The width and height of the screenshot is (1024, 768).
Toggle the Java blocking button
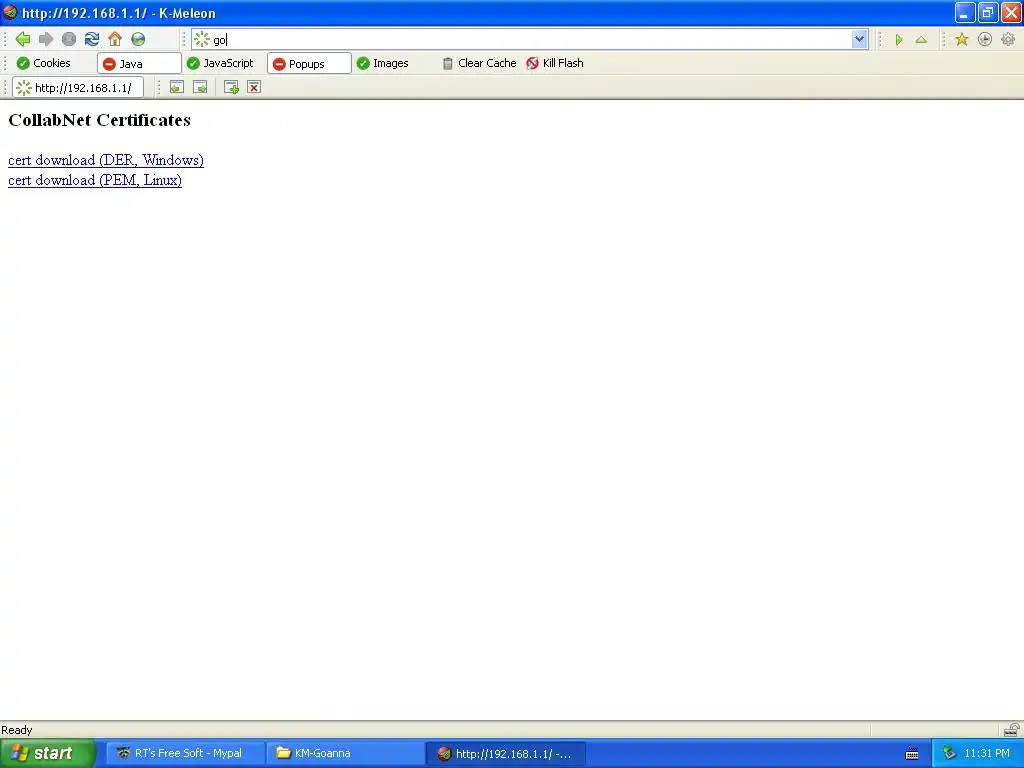coord(139,63)
